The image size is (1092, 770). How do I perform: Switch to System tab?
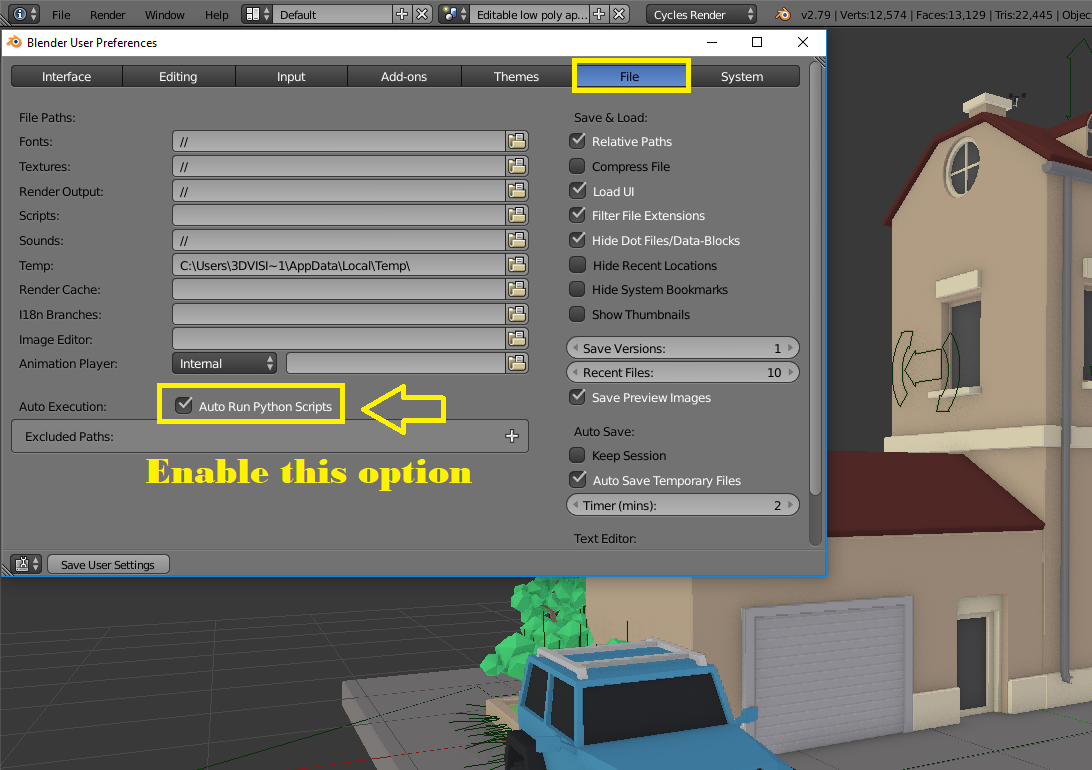(742, 76)
